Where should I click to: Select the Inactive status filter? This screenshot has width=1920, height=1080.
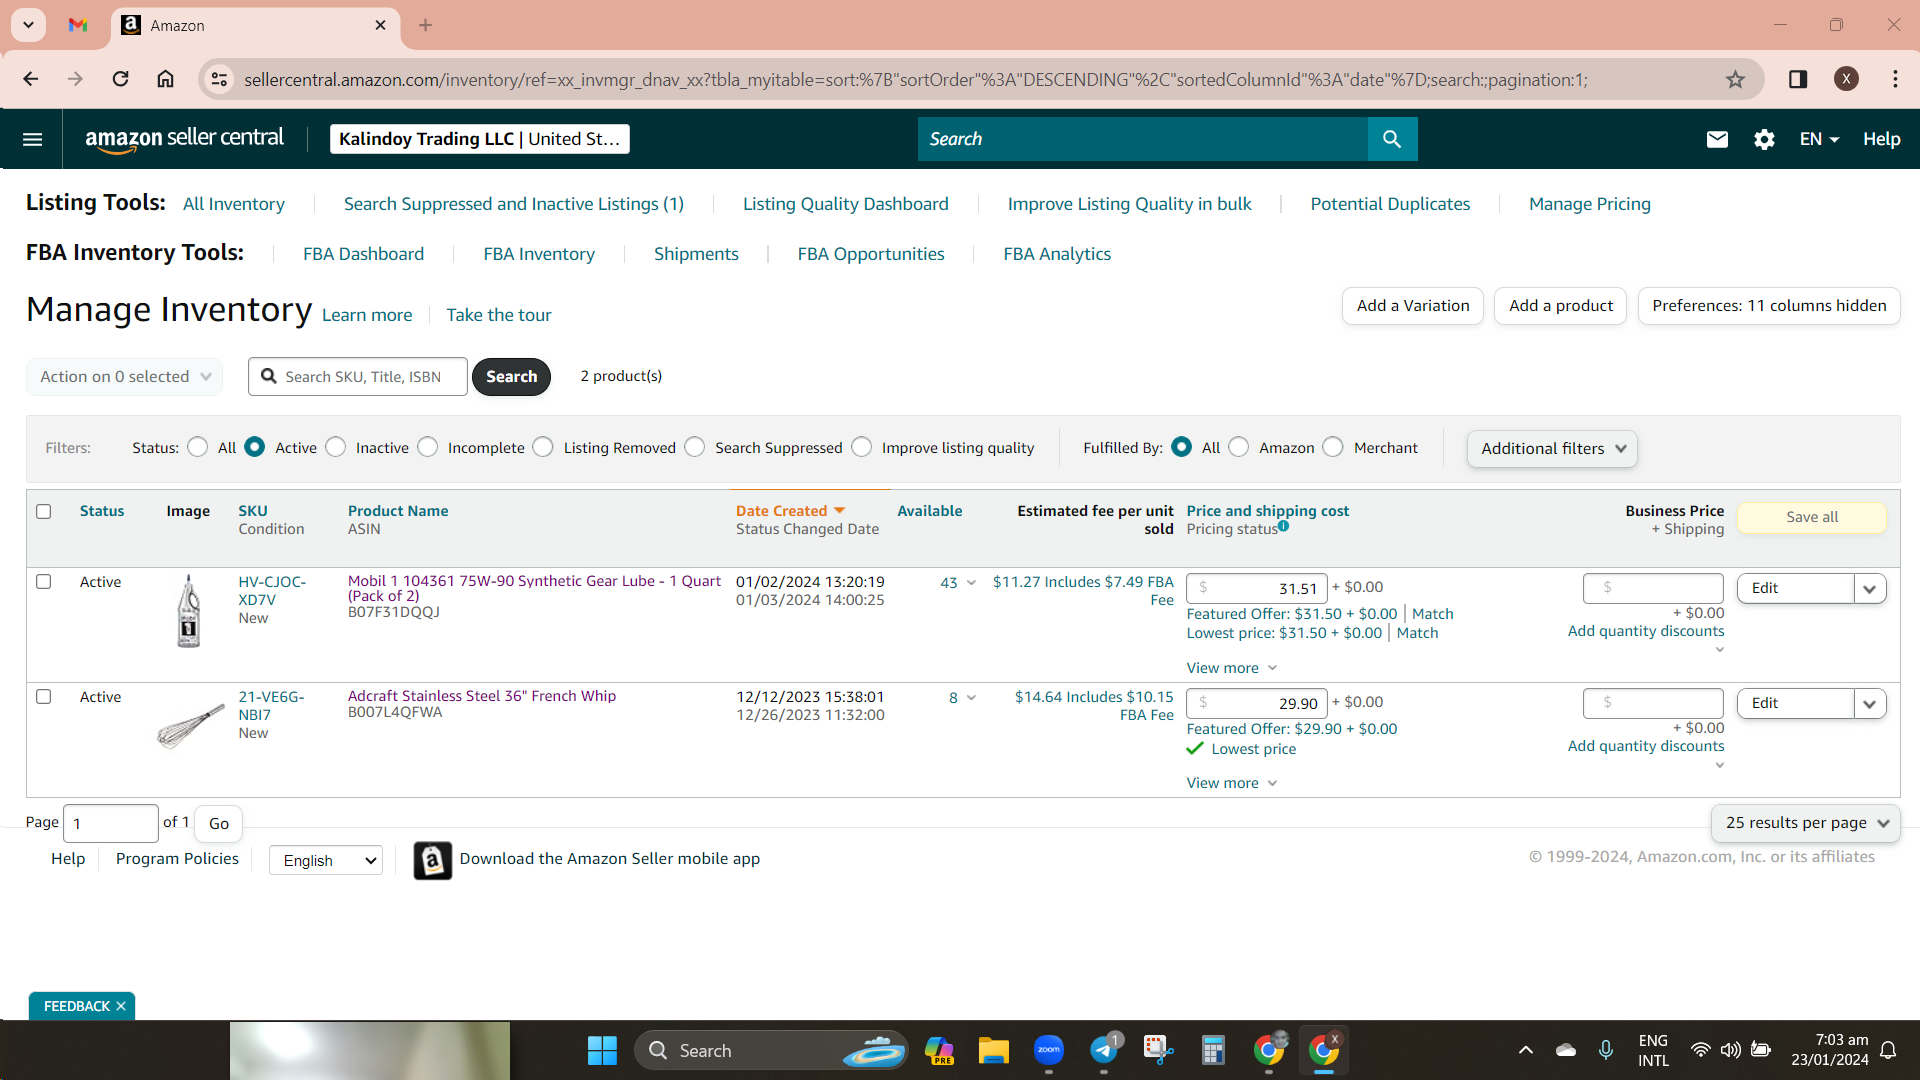336,447
